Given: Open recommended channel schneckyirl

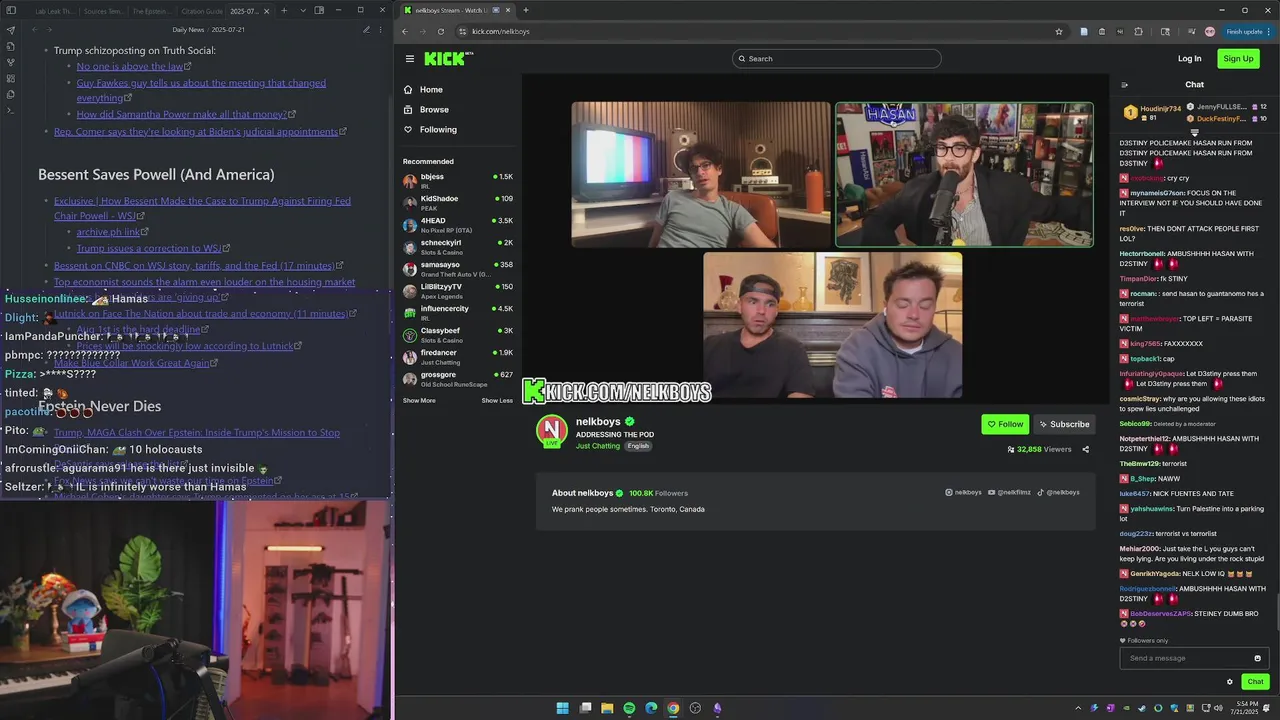Looking at the screenshot, I should pyautogui.click(x=458, y=247).
